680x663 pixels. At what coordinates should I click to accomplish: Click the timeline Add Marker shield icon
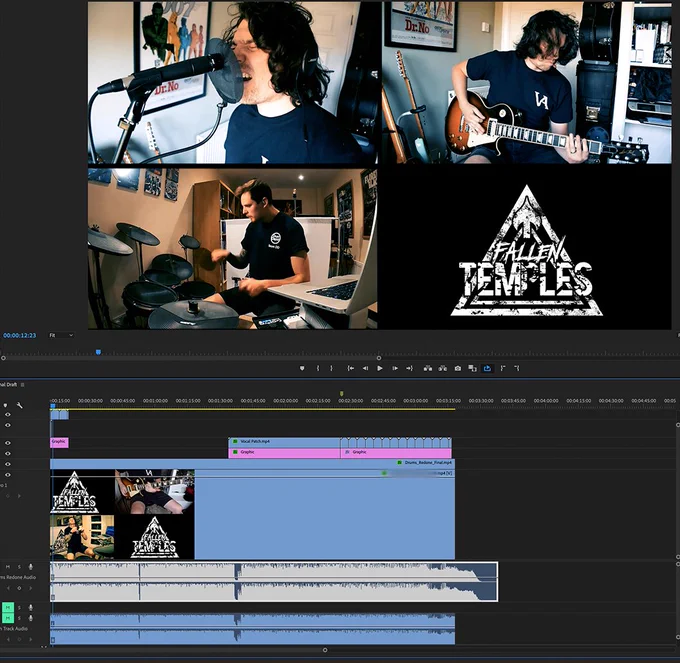tap(5, 405)
